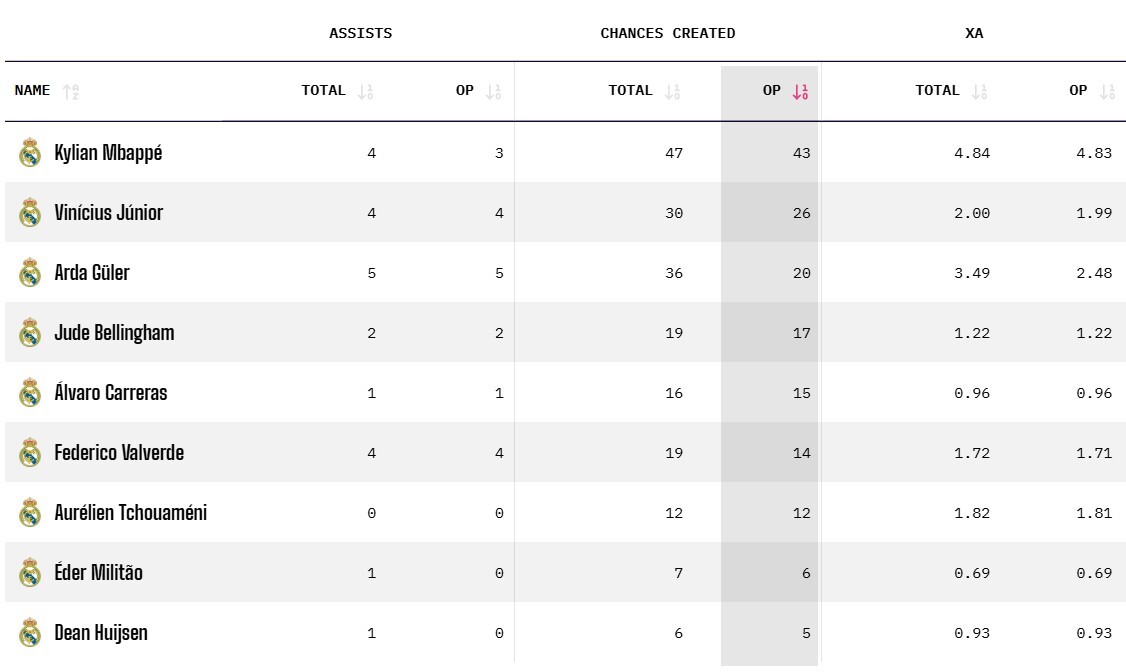Image resolution: width=1126 pixels, height=672 pixels.
Task: Sort by Chances Created Total icon
Action: tap(673, 91)
